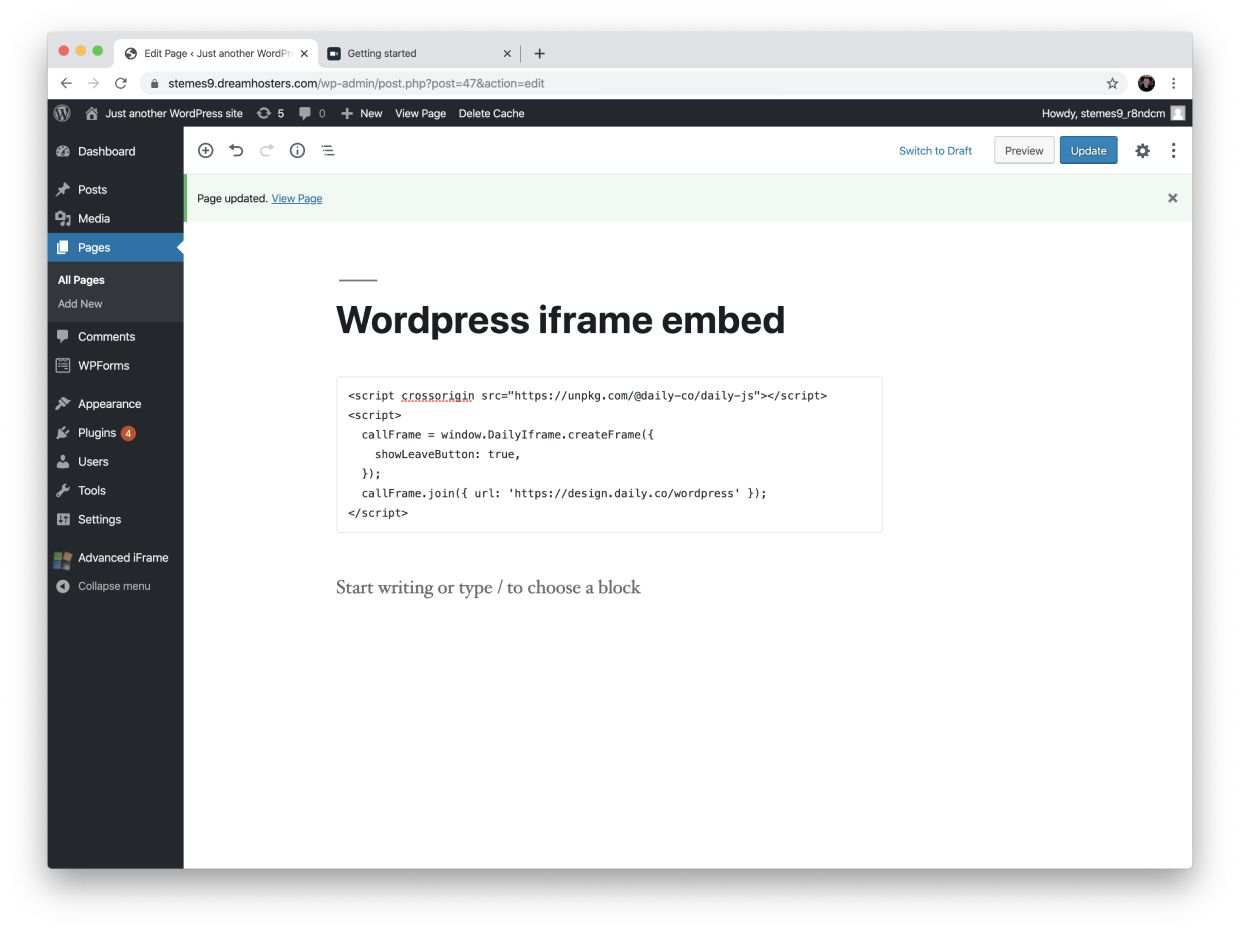Select the Add New submenu item
1240x932 pixels.
click(80, 303)
